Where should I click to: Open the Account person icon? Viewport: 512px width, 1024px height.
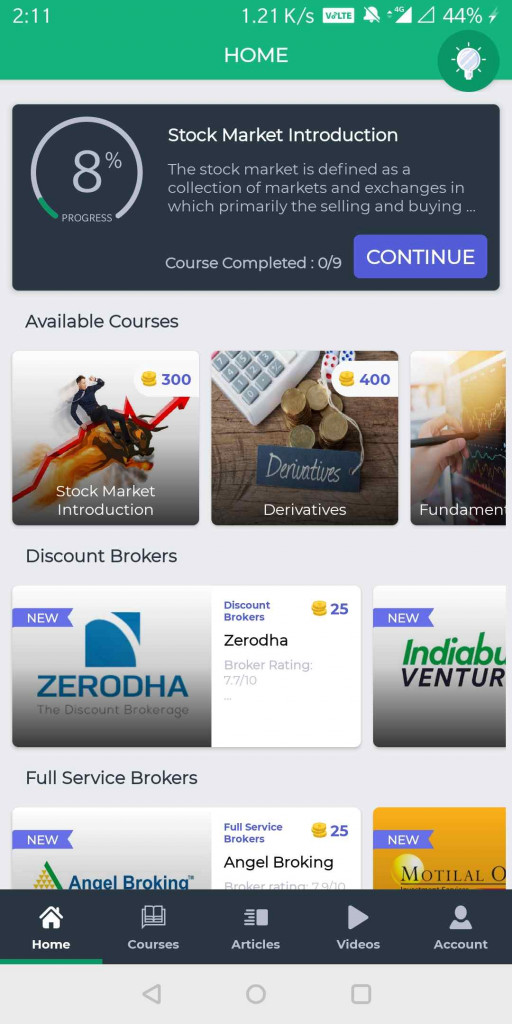pos(460,917)
